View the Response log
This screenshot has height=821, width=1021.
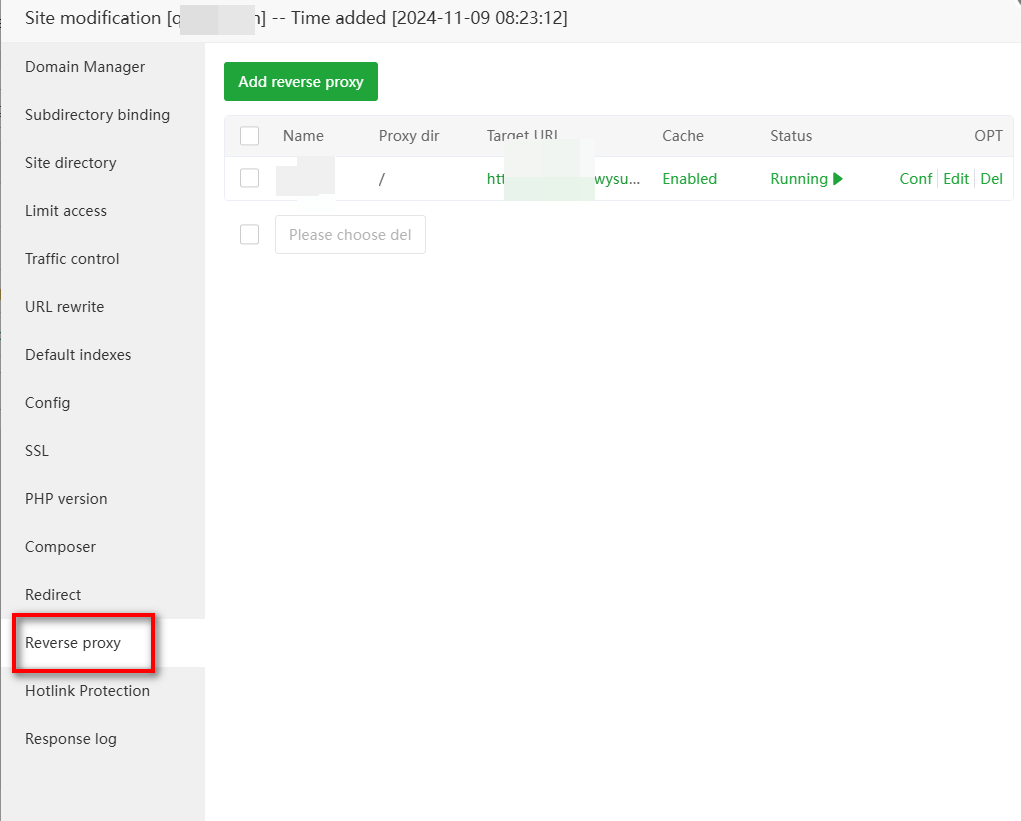point(71,739)
